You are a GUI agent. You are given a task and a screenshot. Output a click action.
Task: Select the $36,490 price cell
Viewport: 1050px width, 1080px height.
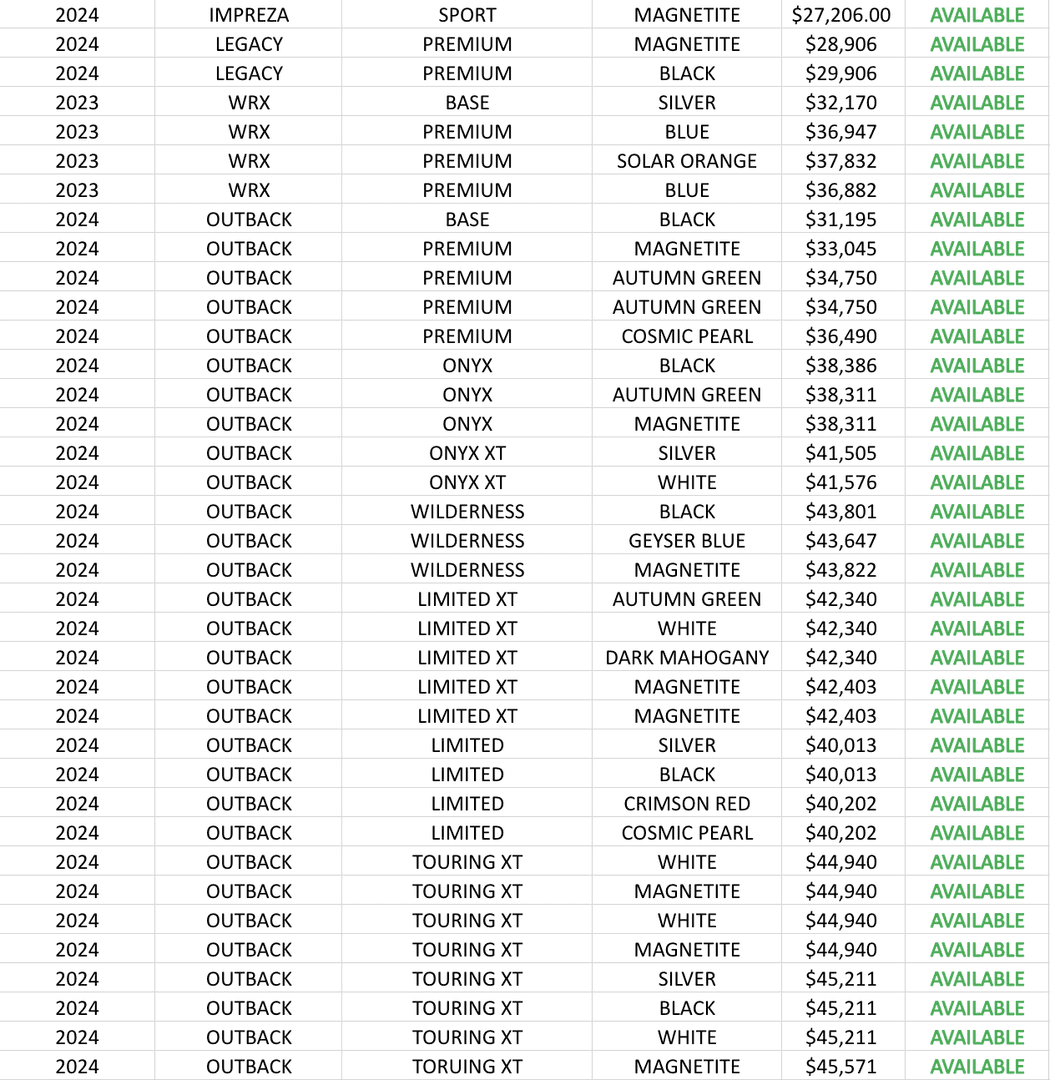841,337
